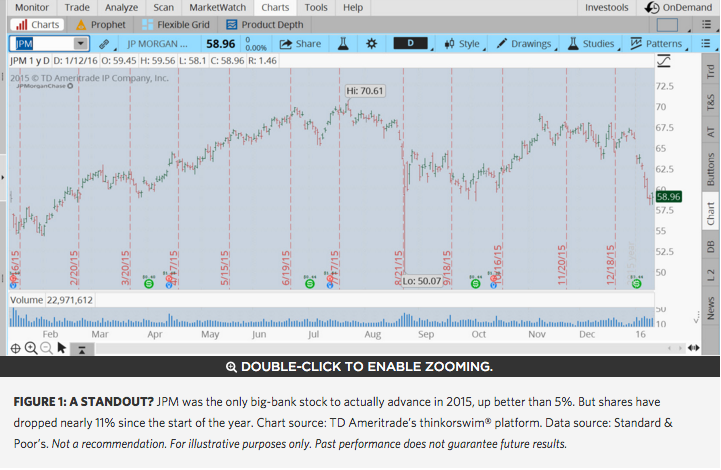Click the 6/19/15 expiration marker line
This screenshot has width=721, height=470.
[291, 179]
